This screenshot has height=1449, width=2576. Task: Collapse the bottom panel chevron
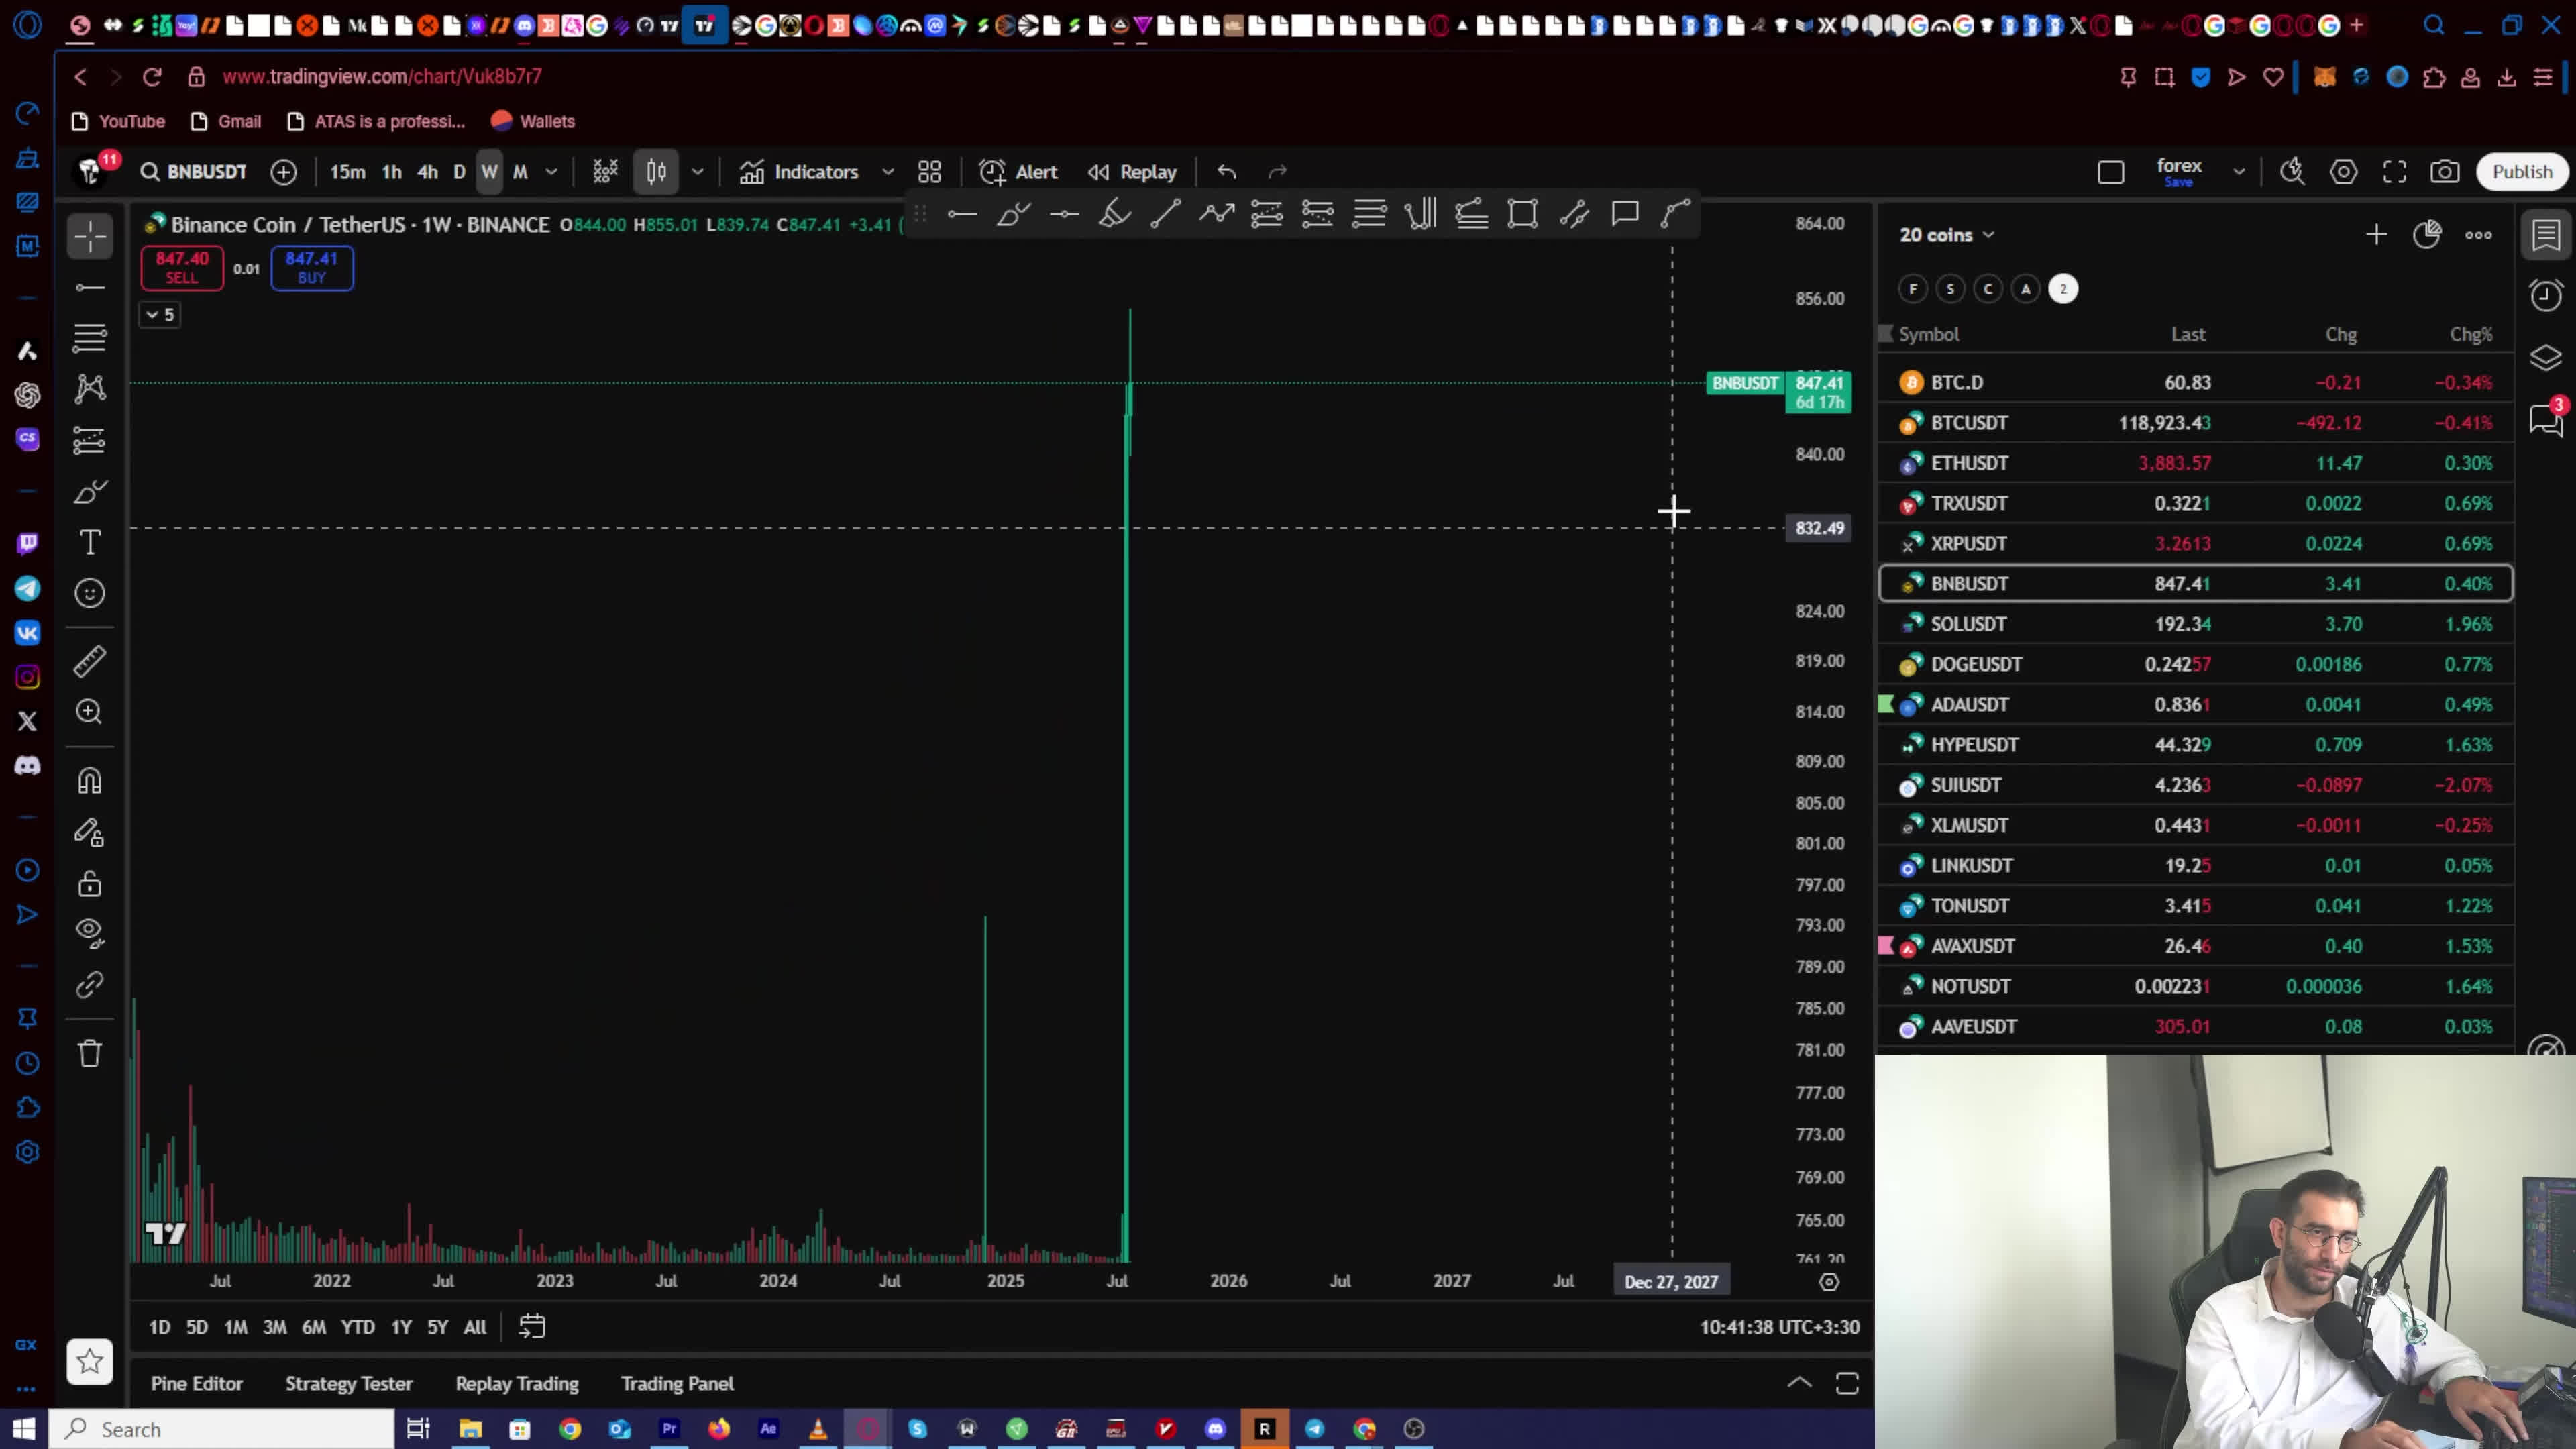pos(1799,1383)
